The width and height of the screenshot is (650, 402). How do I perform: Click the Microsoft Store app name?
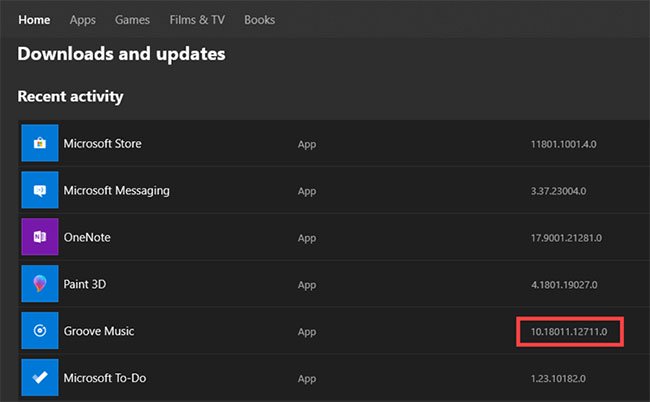[102, 144]
